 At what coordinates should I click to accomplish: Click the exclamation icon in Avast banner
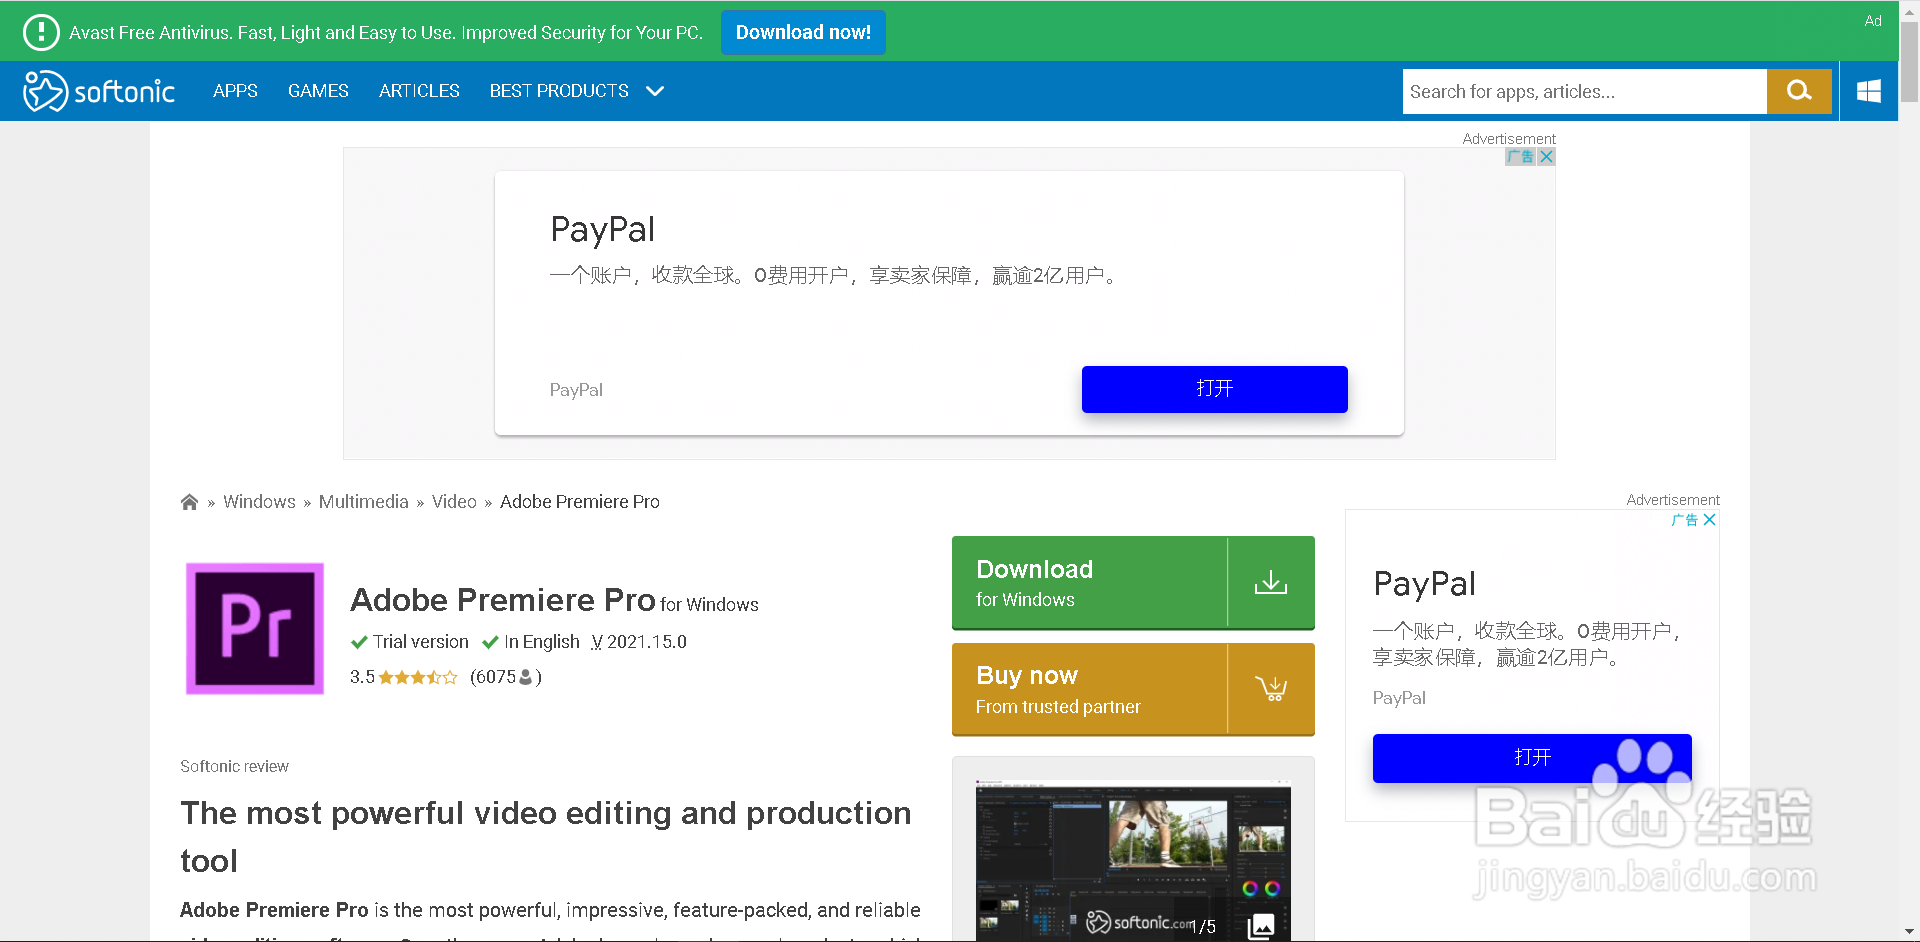click(41, 32)
